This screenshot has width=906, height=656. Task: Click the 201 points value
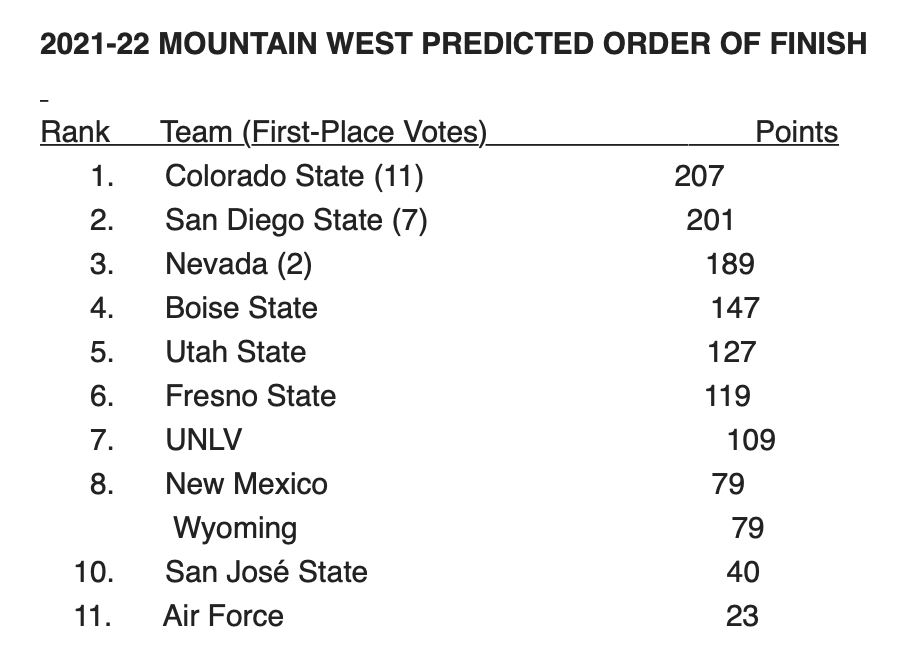tap(710, 220)
